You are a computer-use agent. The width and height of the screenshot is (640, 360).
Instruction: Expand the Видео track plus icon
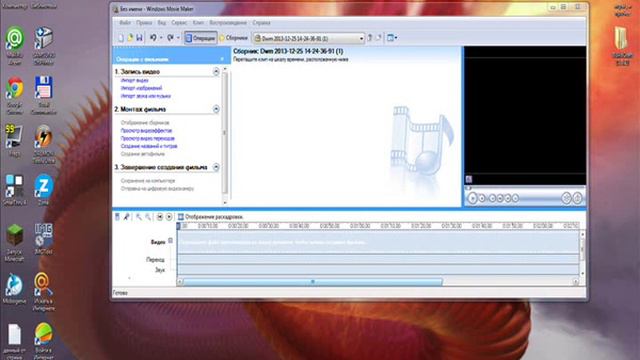(x=171, y=241)
